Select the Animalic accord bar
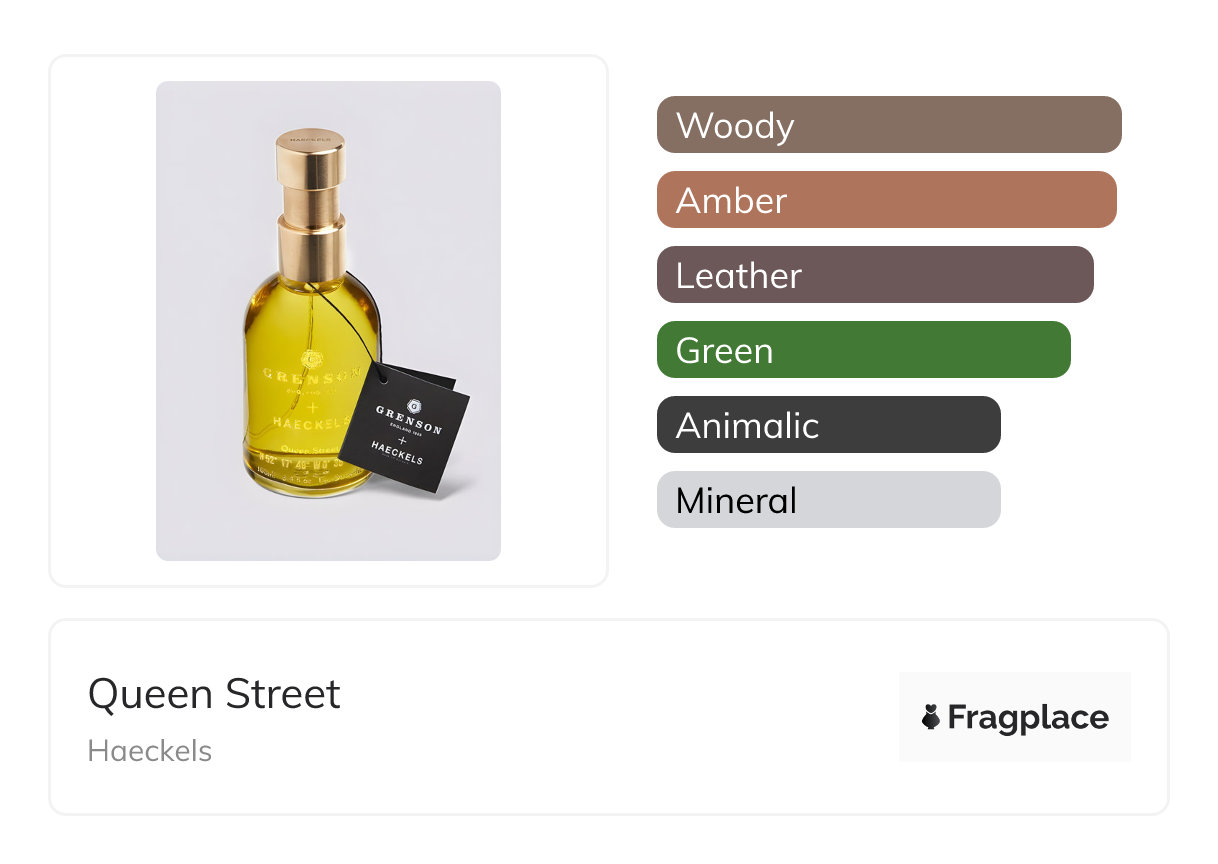The height and width of the screenshot is (864, 1218). [828, 425]
